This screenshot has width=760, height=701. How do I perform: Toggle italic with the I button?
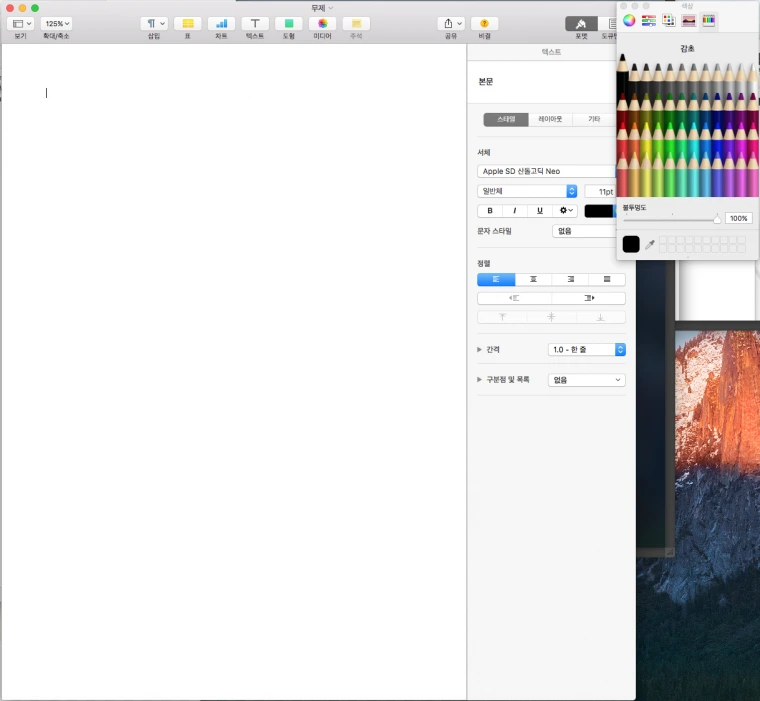515,210
